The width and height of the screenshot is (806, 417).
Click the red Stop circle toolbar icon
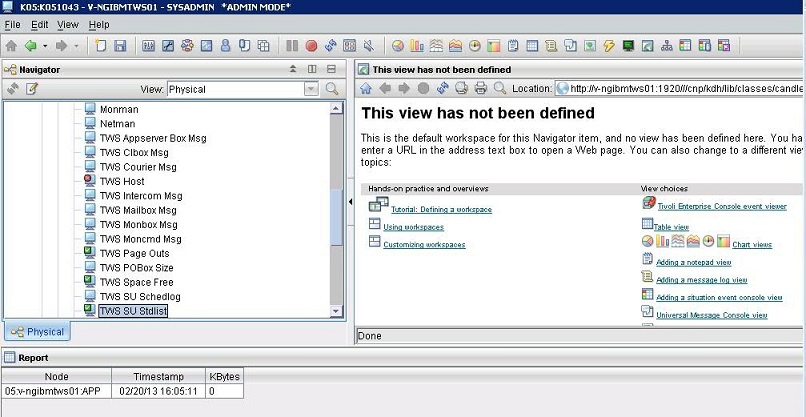[311, 46]
